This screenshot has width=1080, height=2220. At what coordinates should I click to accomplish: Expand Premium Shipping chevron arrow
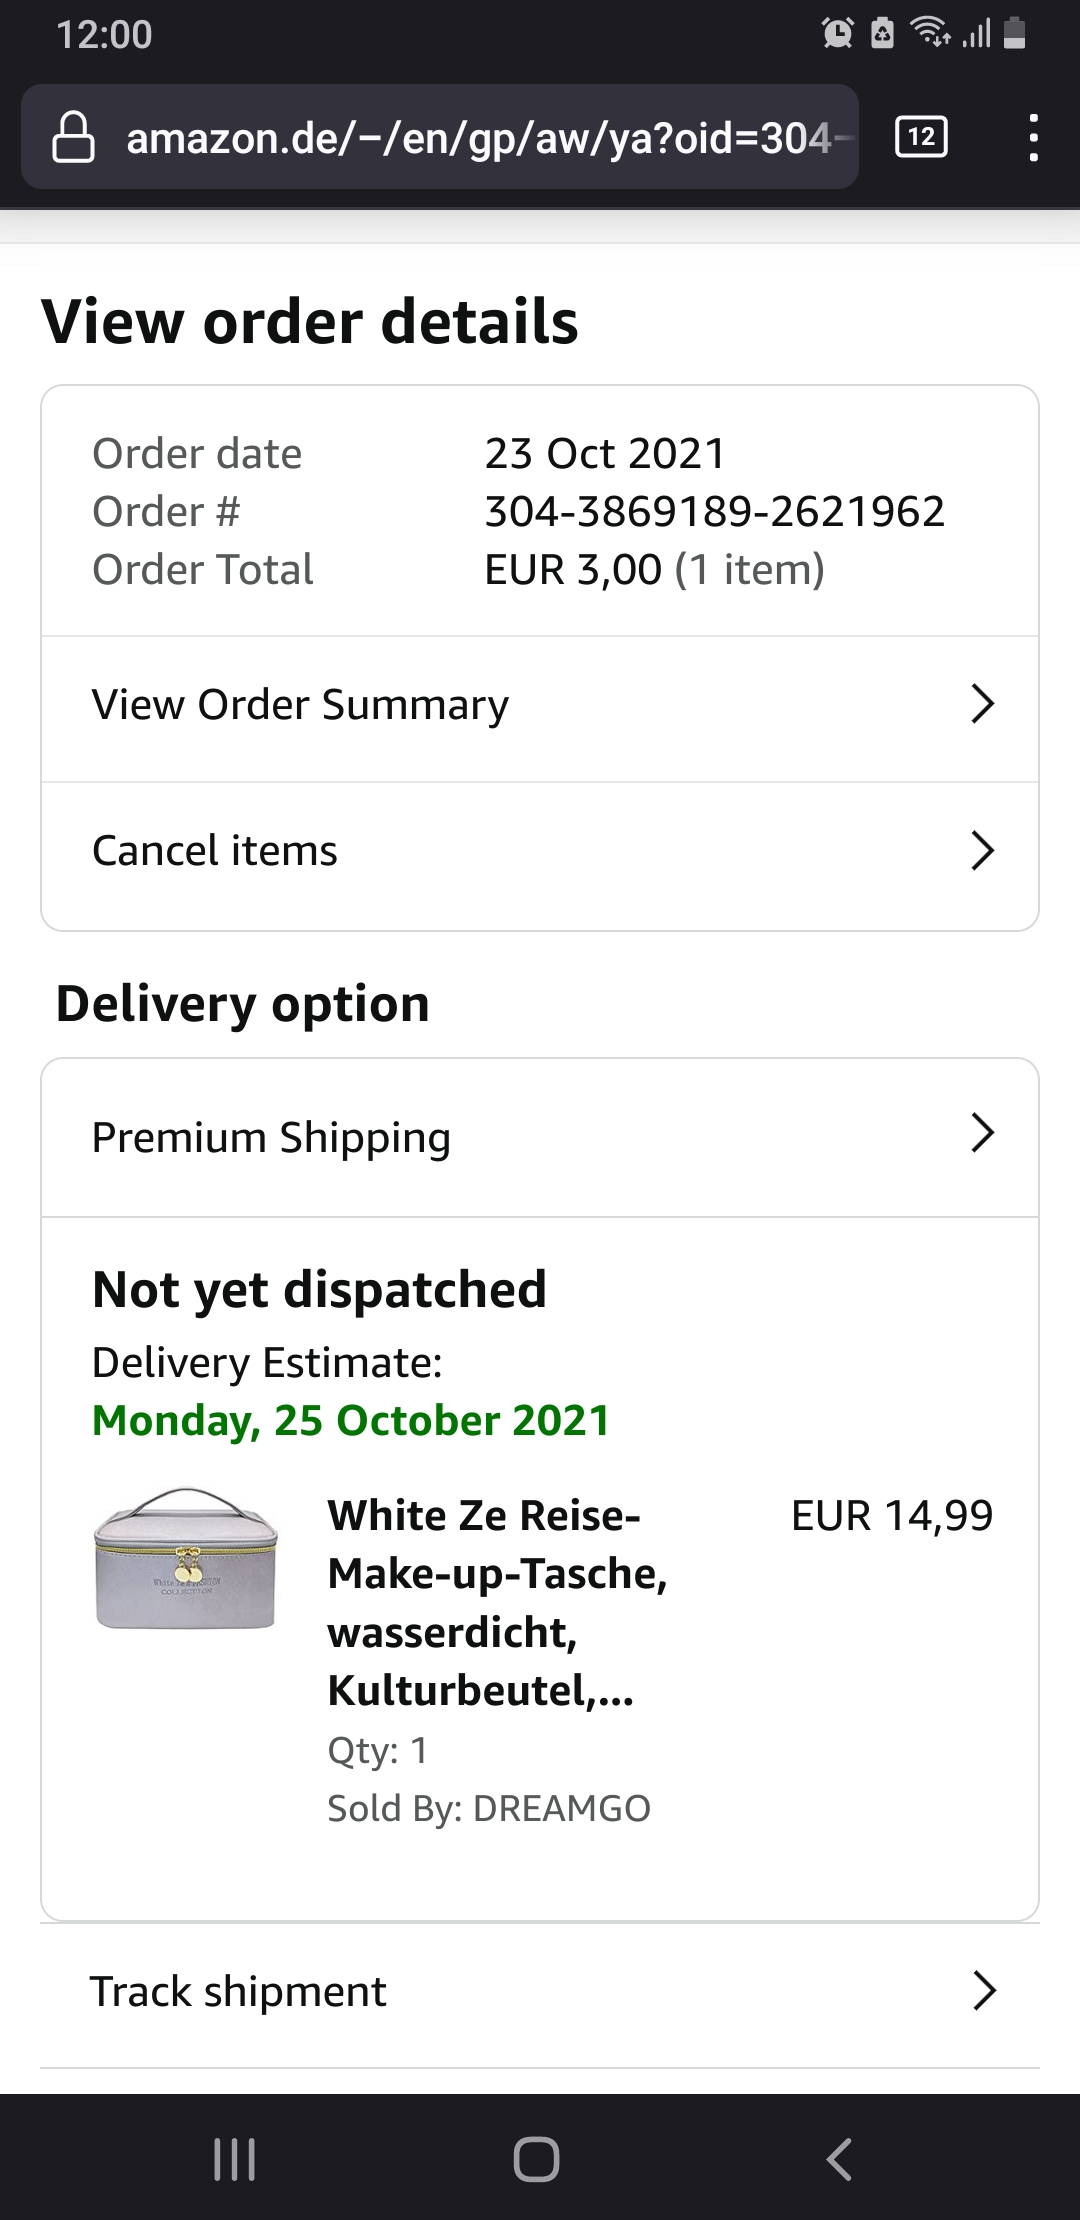[x=982, y=1133]
